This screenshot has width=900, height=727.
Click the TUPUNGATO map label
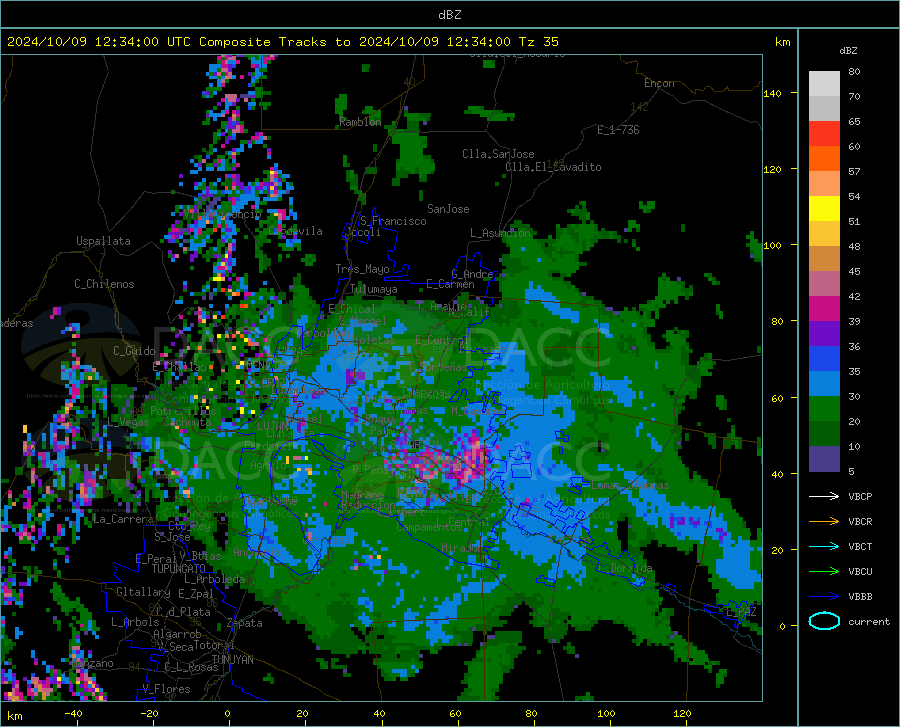pos(178,569)
